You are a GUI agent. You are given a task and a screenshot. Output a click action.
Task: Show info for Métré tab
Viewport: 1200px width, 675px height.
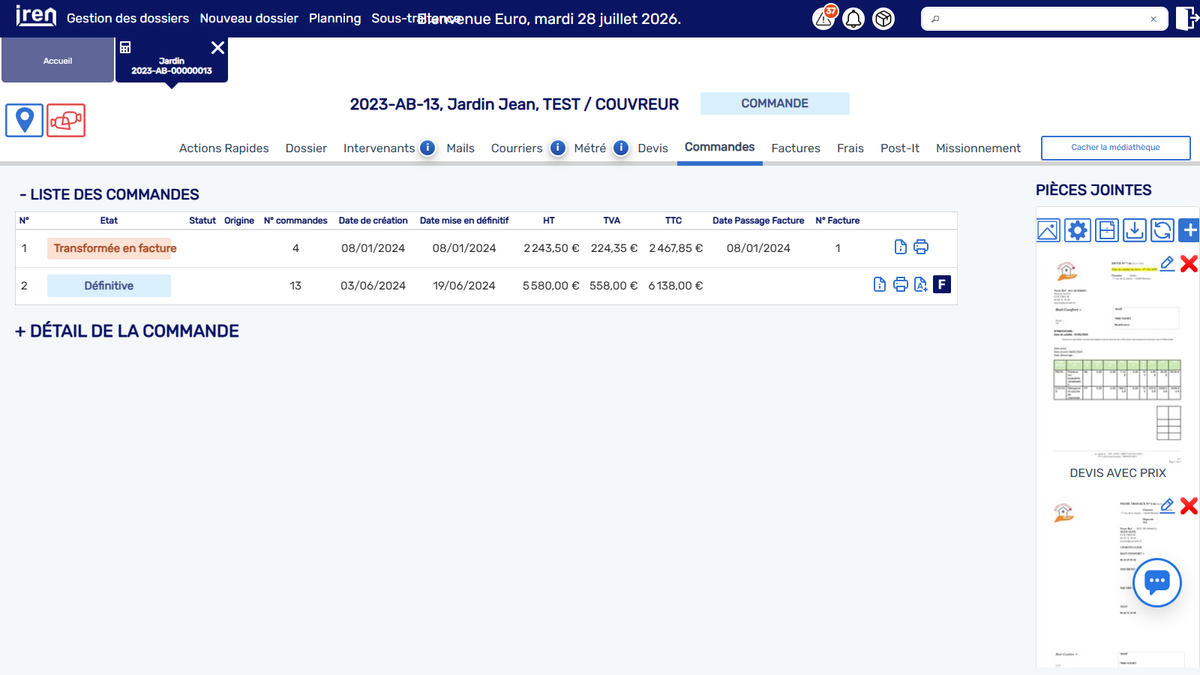pyautogui.click(x=621, y=148)
